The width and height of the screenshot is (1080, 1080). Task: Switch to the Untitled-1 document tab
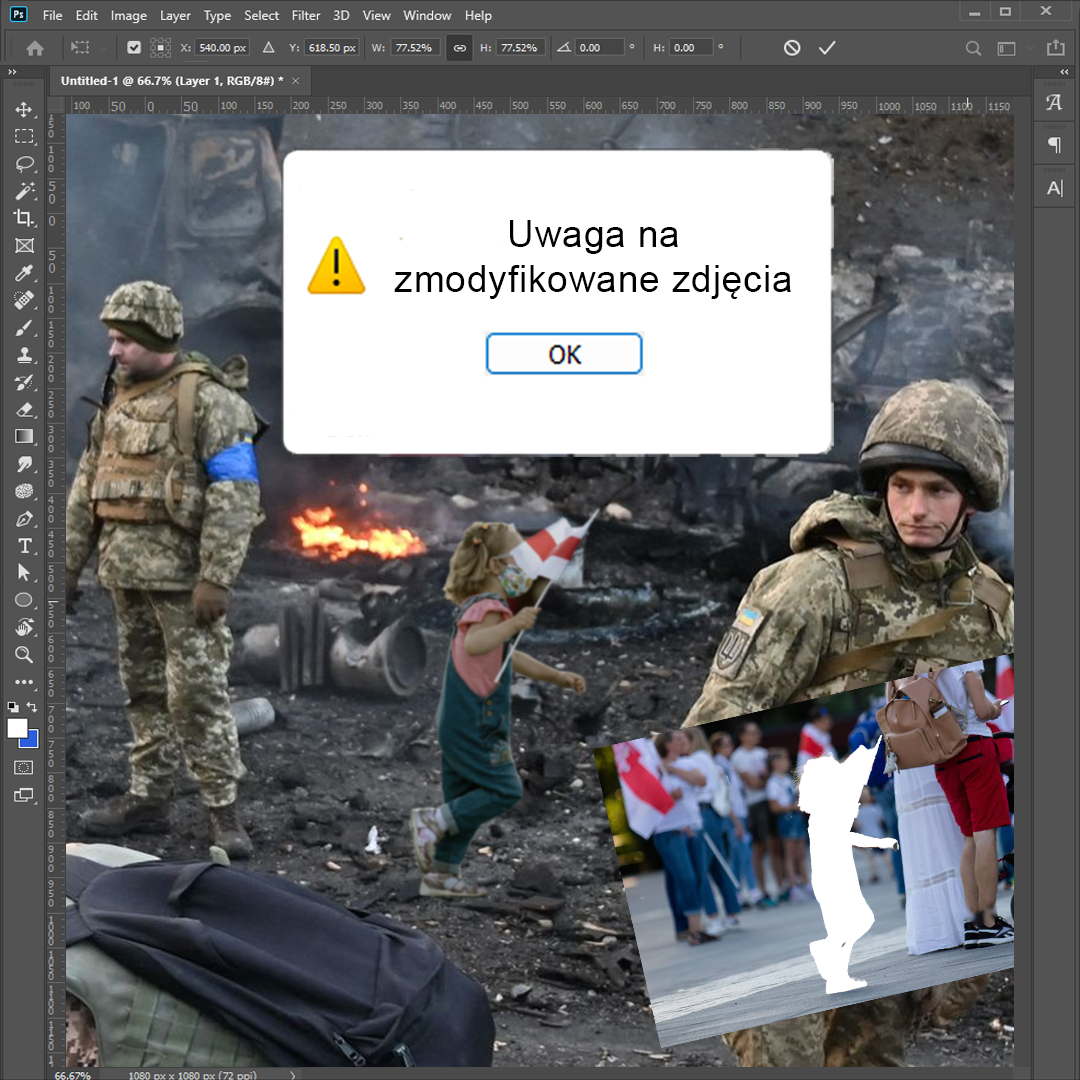171,80
